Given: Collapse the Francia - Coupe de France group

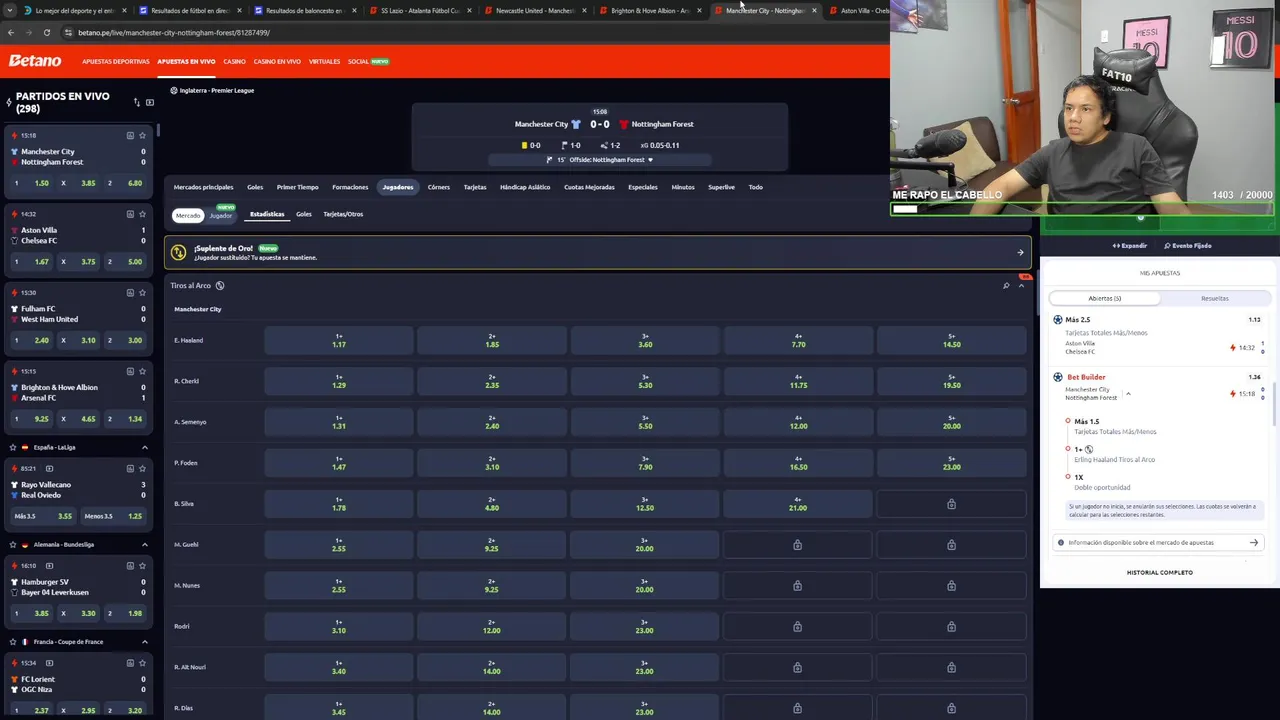Looking at the screenshot, I should pyautogui.click(x=144, y=642).
